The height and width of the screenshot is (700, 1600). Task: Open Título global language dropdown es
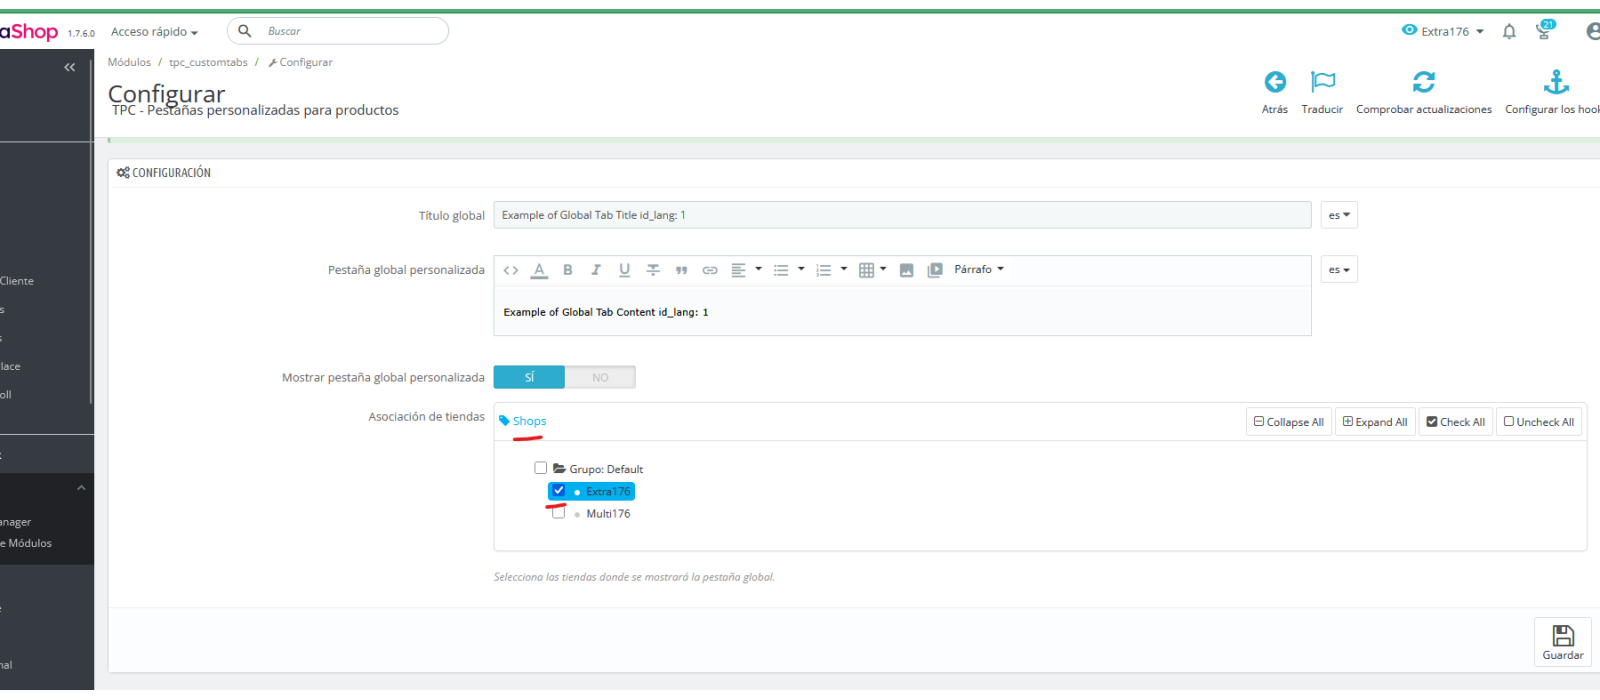[x=1339, y=215]
